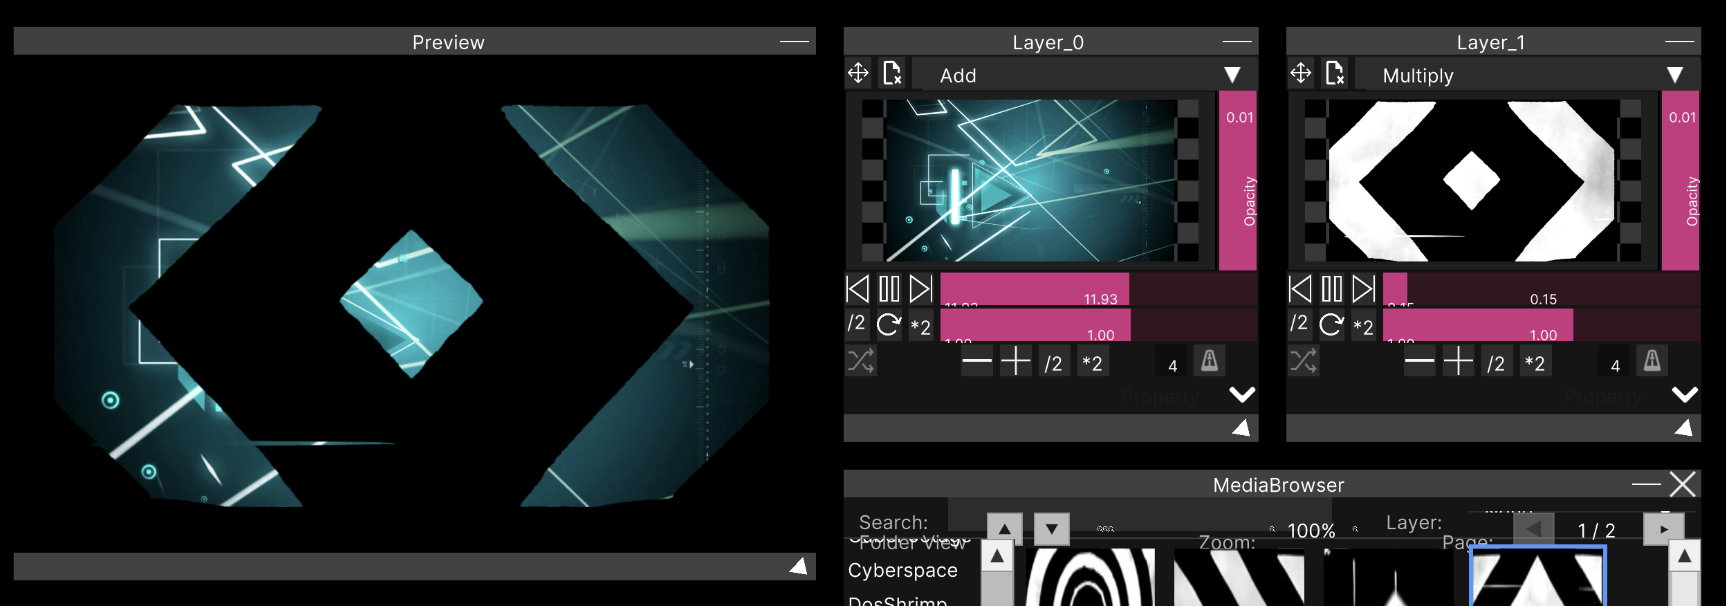1726x606 pixels.
Task: Halve speed with /2 beside Layer_1 loop icon
Action: coord(1299,324)
